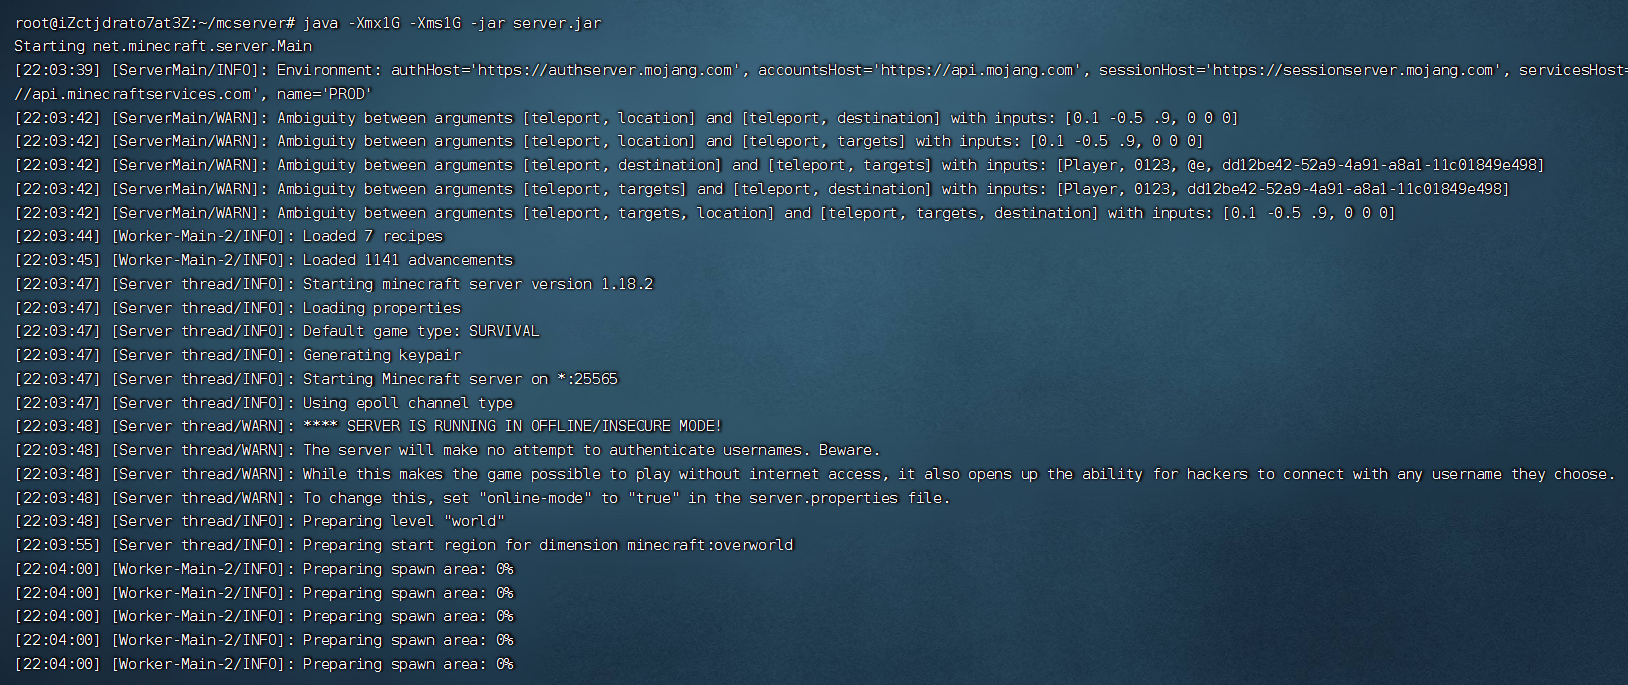Click the api.minecraftservices.com path
The width and height of the screenshot is (1628, 685).
click(133, 94)
